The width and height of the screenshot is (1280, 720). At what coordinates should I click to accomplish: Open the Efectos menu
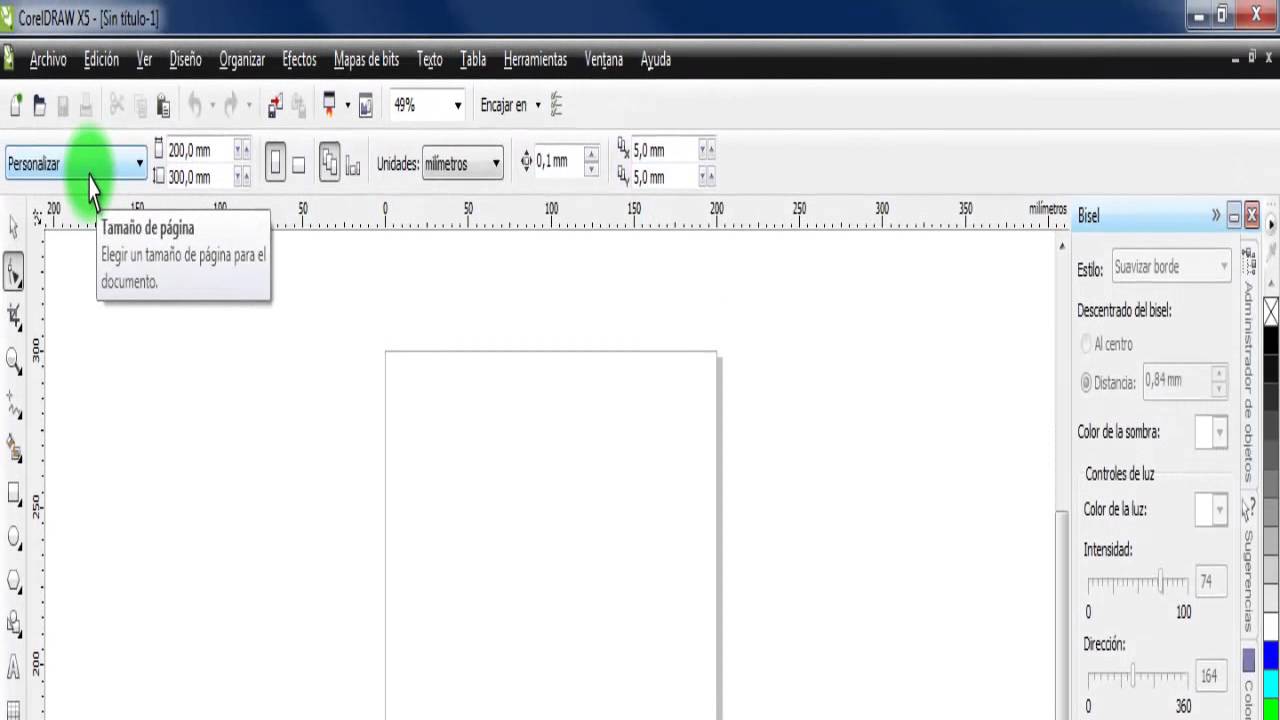pyautogui.click(x=299, y=60)
